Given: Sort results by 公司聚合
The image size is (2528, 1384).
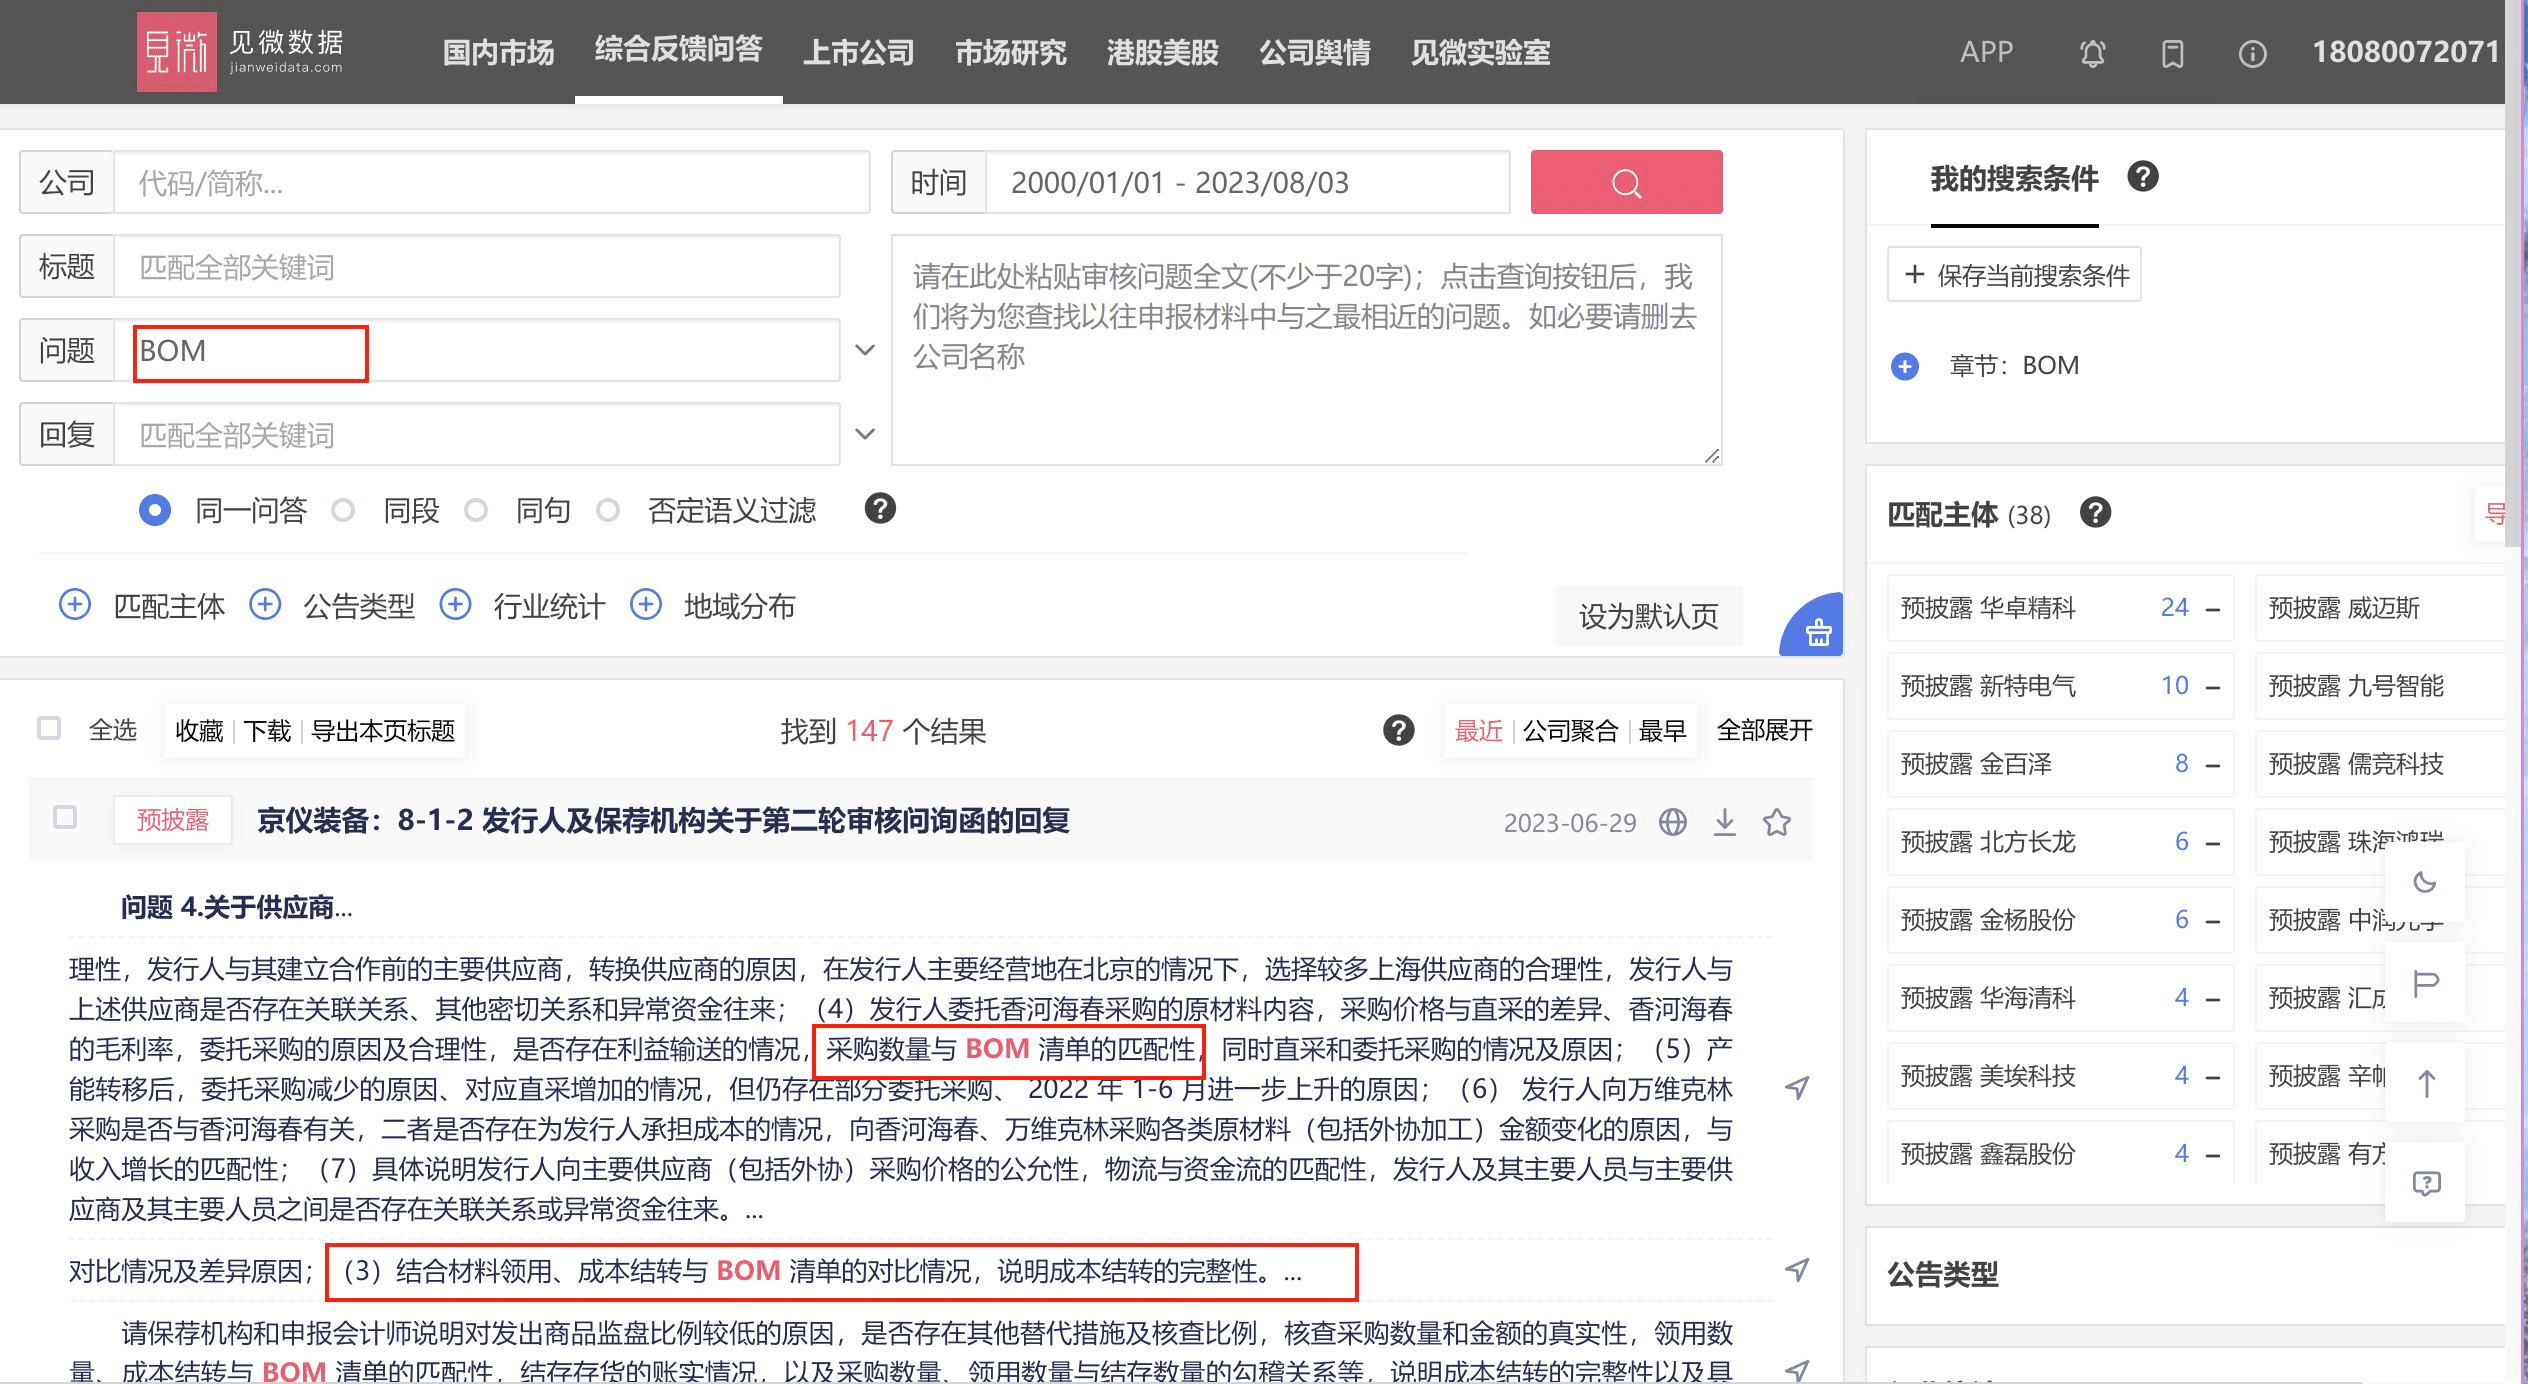Looking at the screenshot, I should 1570,730.
